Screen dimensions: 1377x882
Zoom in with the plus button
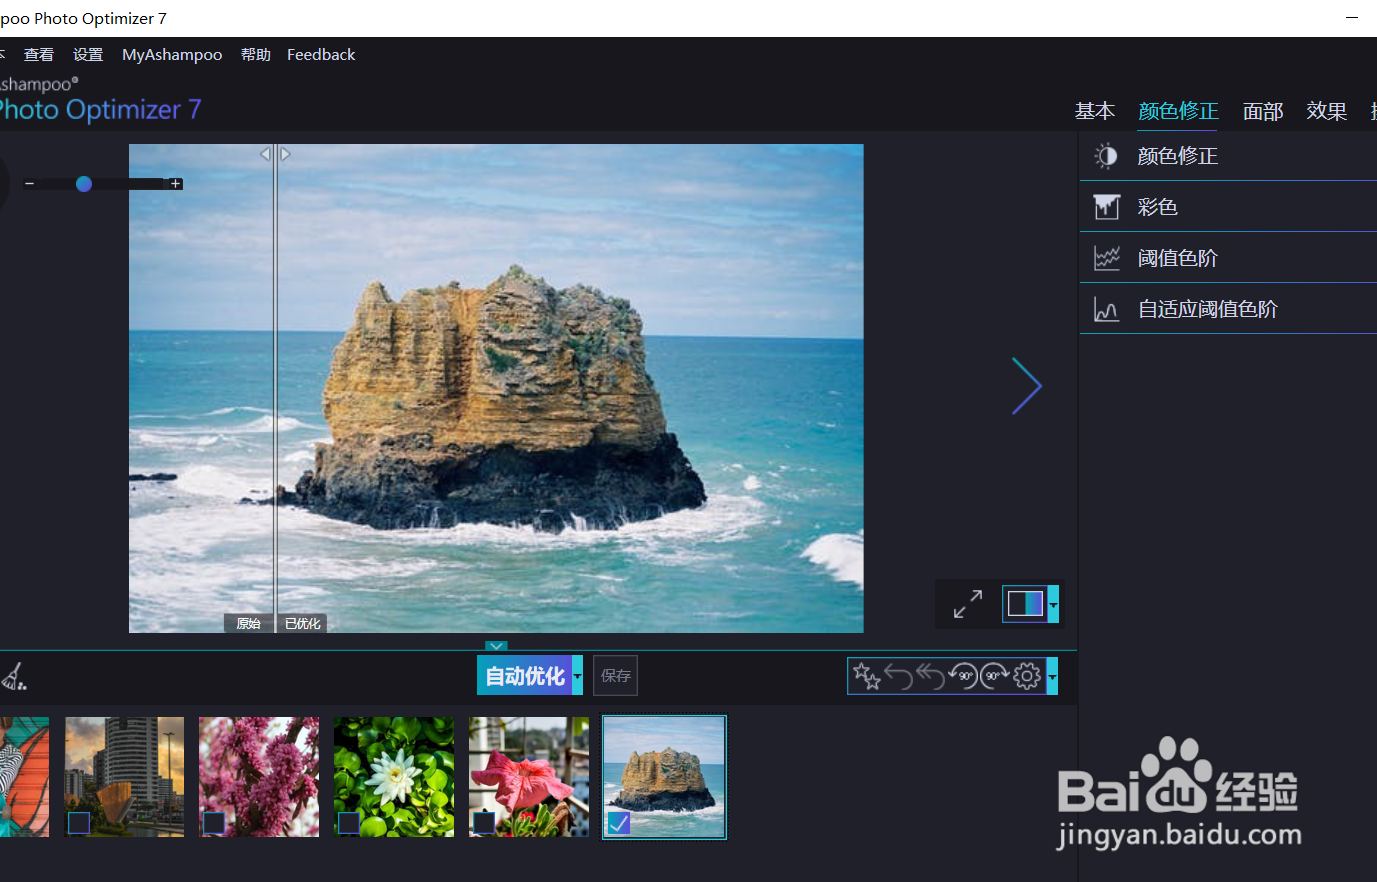pos(176,184)
